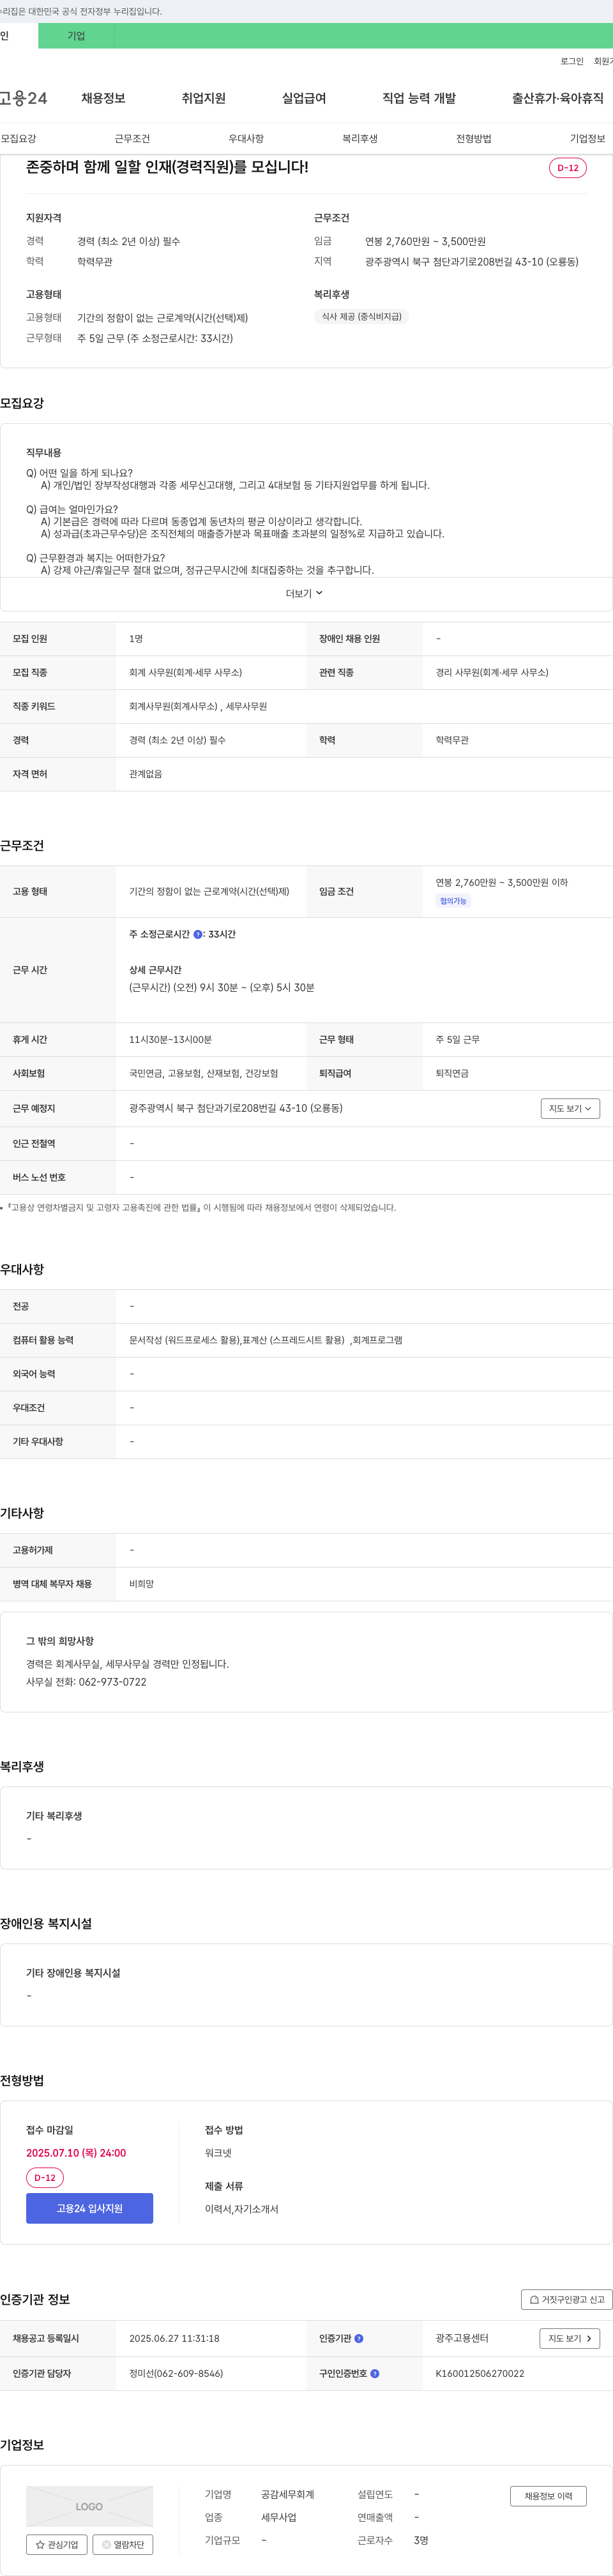The image size is (613, 2576).
Task: Open the 실업급여 menu
Action: 304,98
